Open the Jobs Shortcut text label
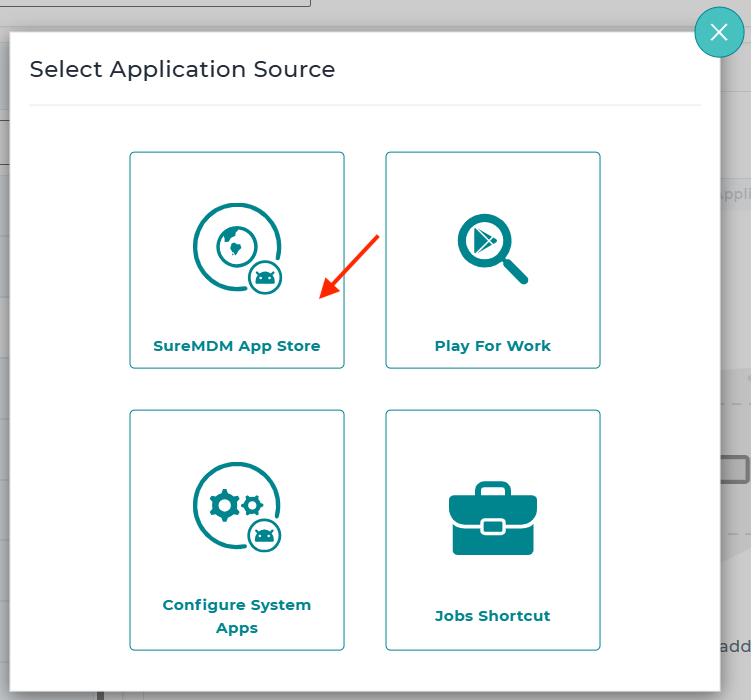 click(x=492, y=616)
